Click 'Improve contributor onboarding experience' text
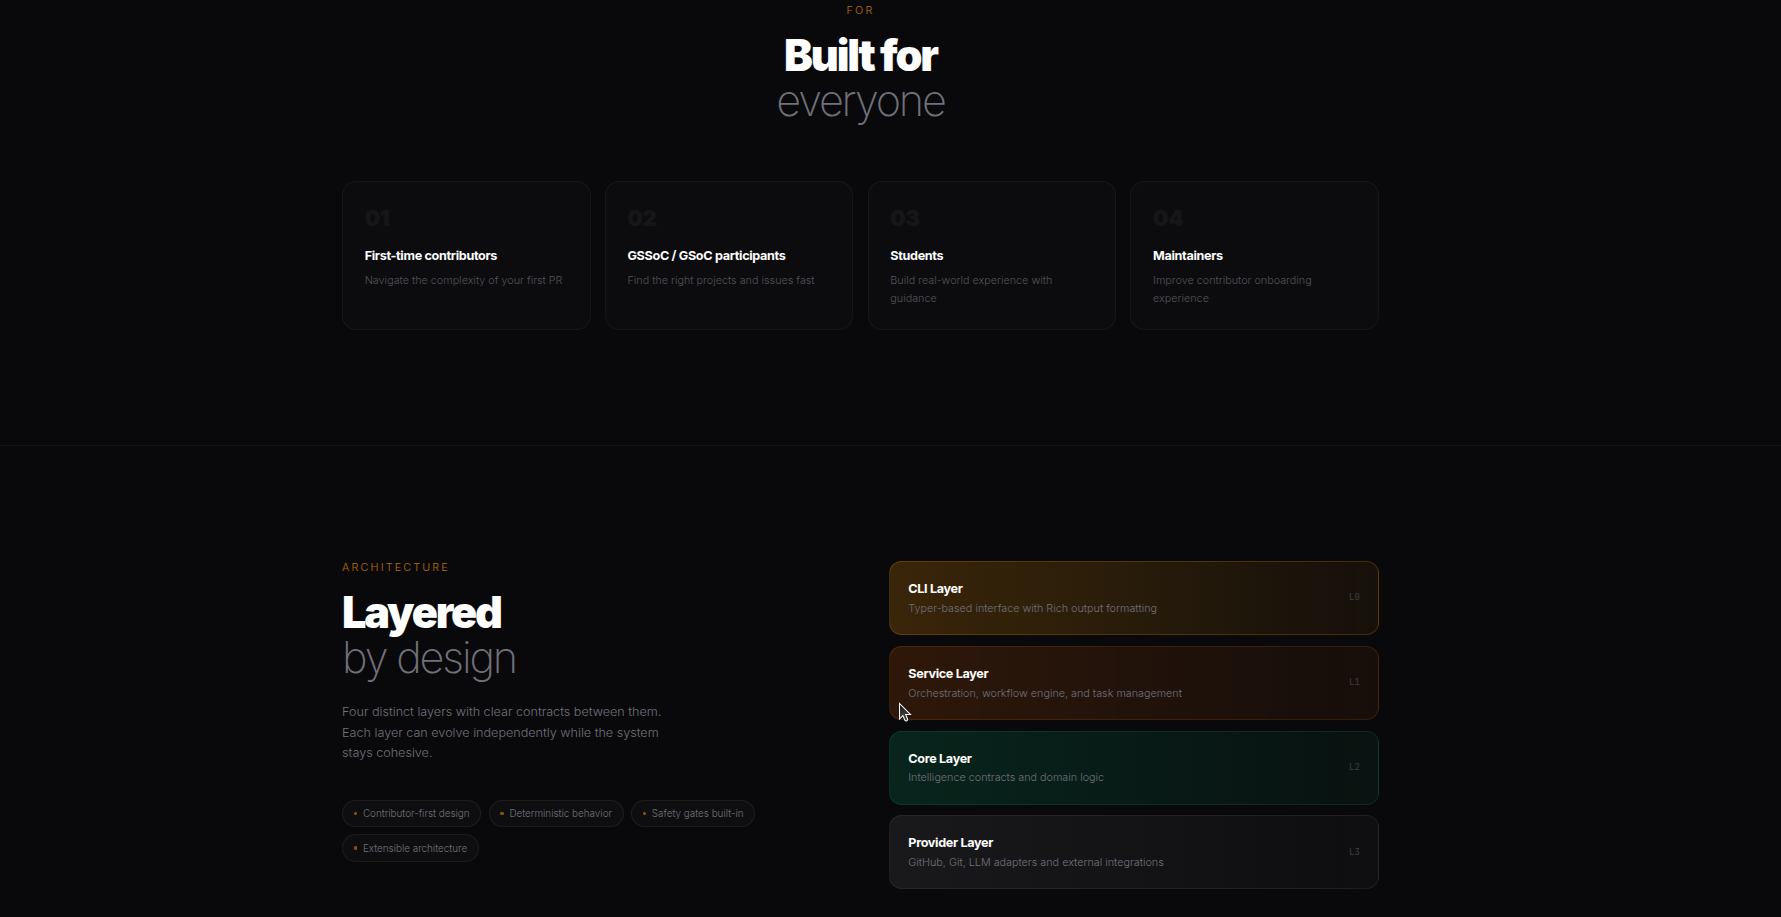 [1232, 289]
